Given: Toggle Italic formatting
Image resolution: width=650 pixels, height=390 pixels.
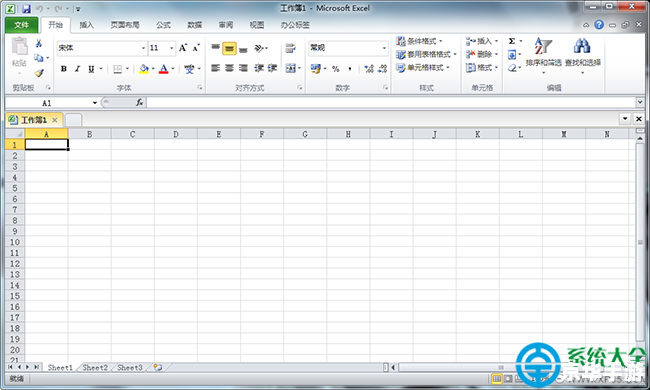Looking at the screenshot, I should 78,69.
